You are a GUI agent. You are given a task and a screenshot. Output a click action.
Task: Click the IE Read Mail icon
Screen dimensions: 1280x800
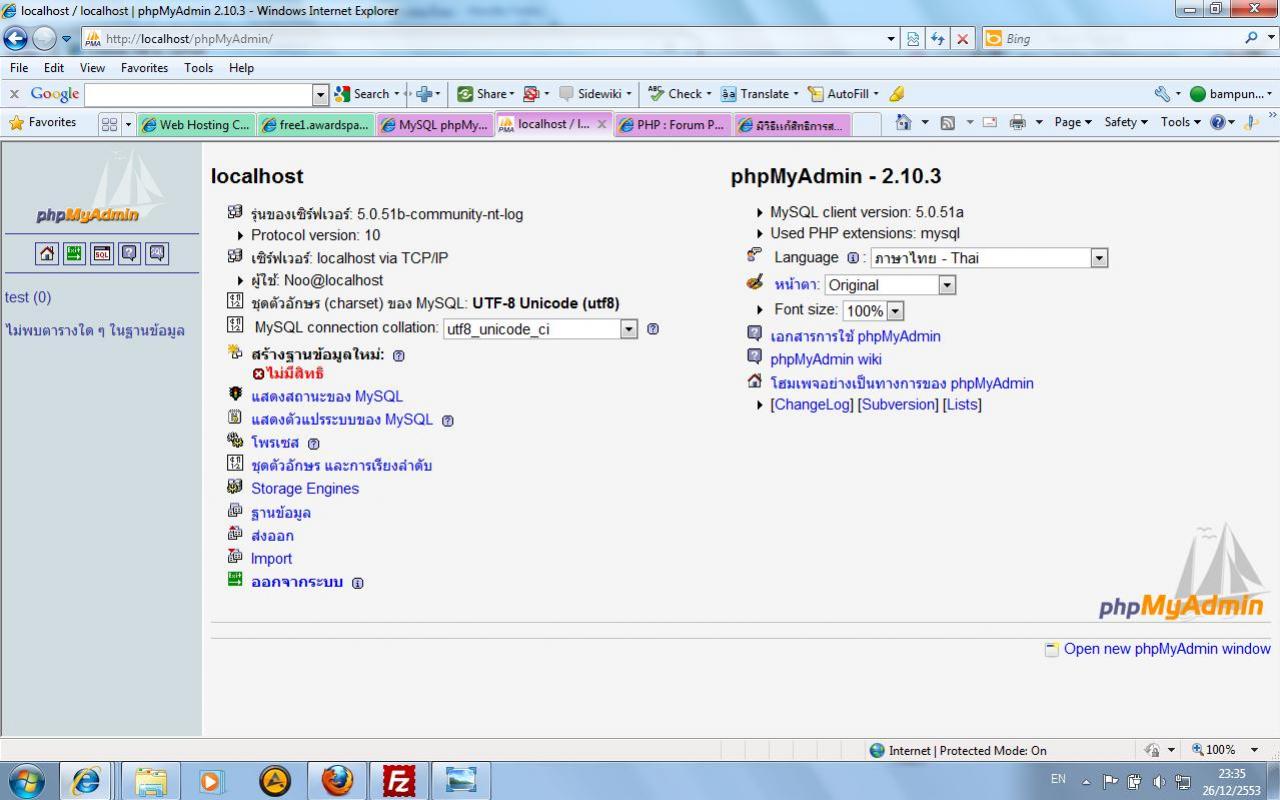[x=990, y=122]
